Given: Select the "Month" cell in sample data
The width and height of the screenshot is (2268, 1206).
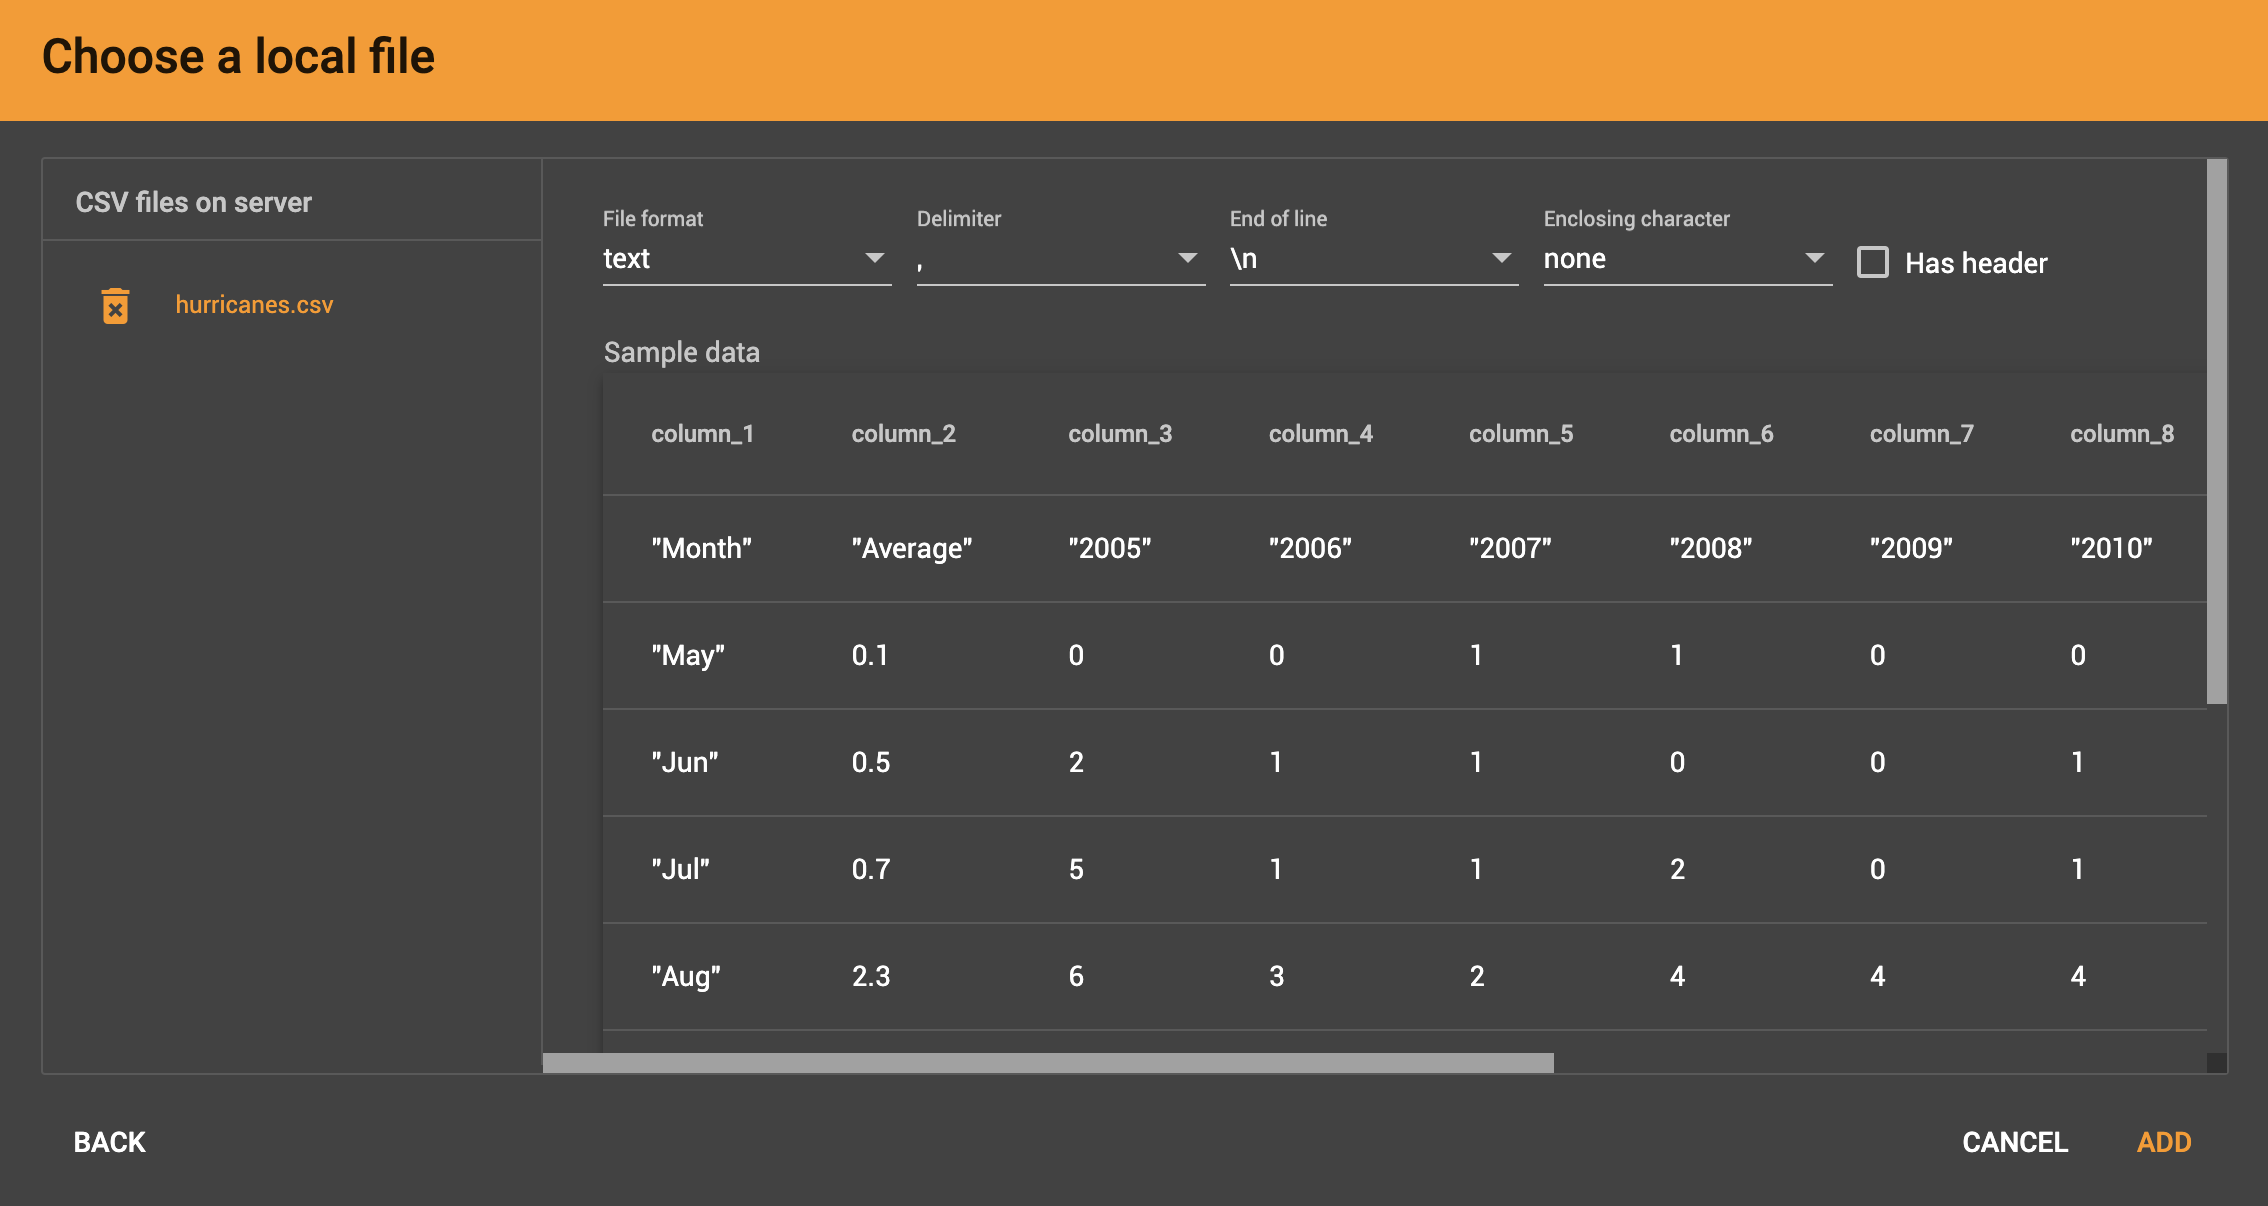Looking at the screenshot, I should 702,548.
